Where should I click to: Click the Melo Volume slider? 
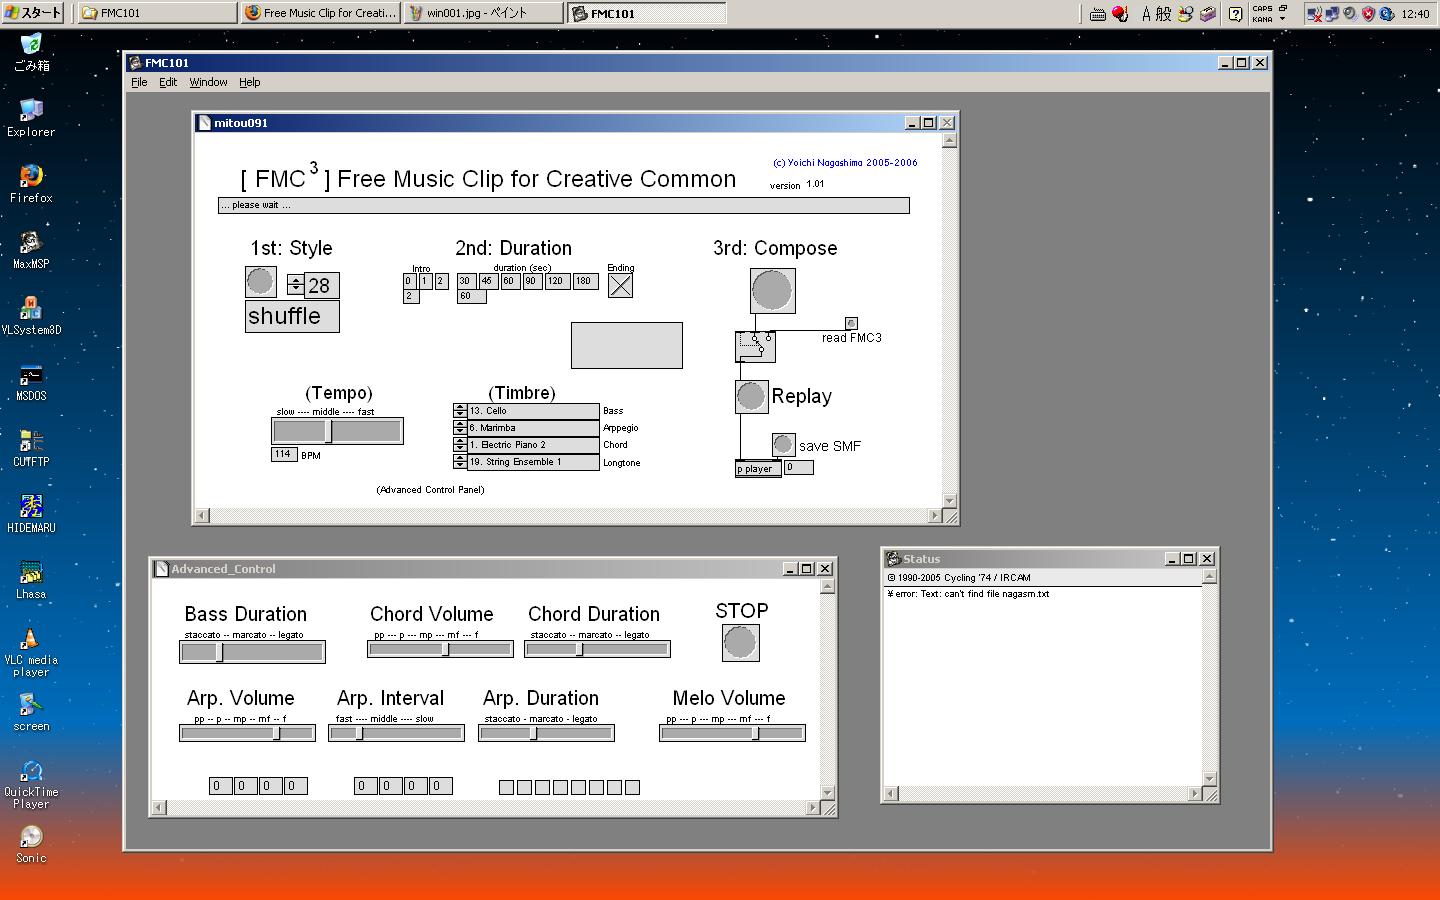click(732, 733)
